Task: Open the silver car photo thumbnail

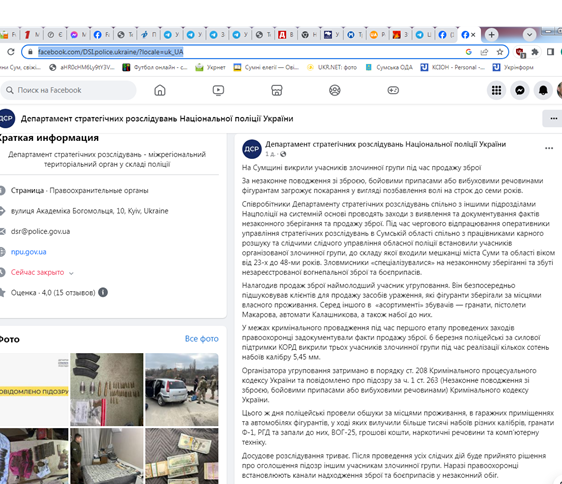Action: (x=182, y=389)
